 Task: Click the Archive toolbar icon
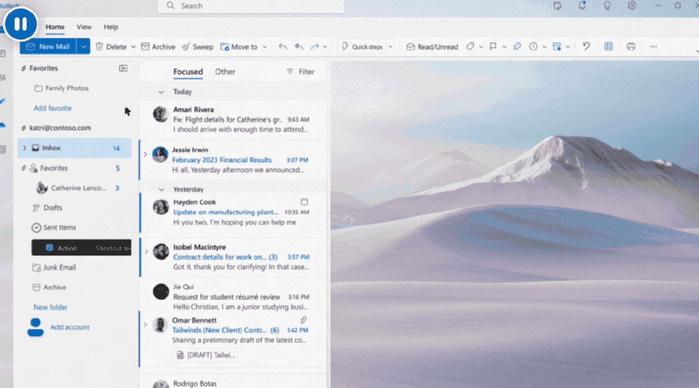pyautogui.click(x=145, y=46)
